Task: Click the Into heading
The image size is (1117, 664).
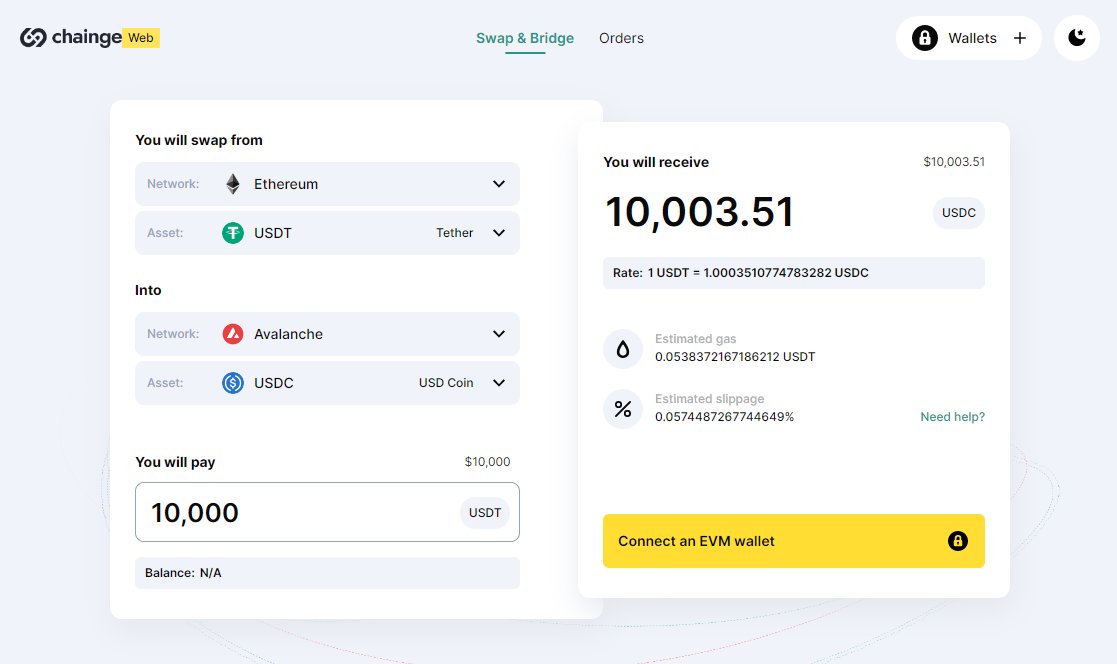Action: (148, 290)
